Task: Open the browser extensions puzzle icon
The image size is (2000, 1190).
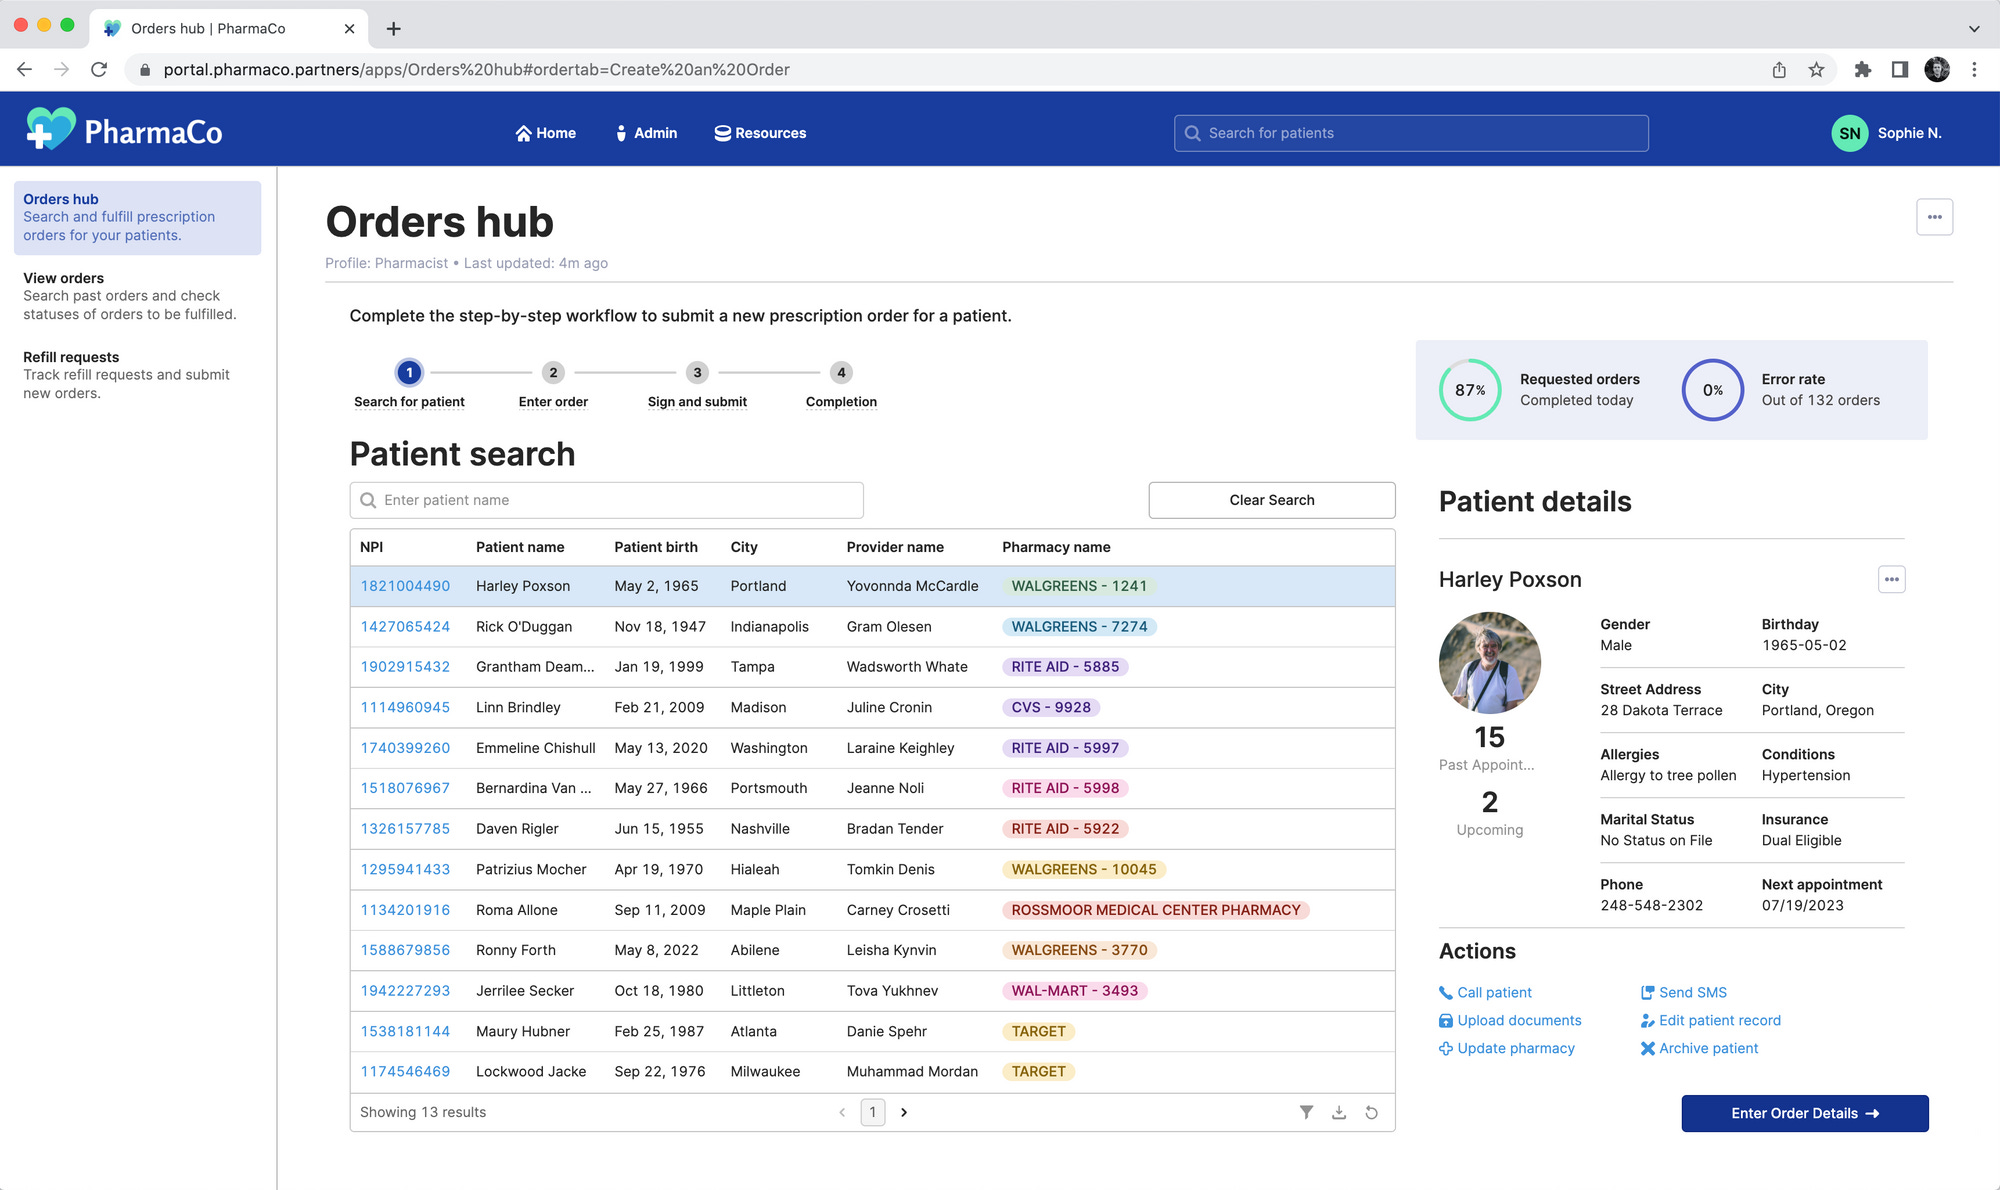Action: (x=1862, y=70)
